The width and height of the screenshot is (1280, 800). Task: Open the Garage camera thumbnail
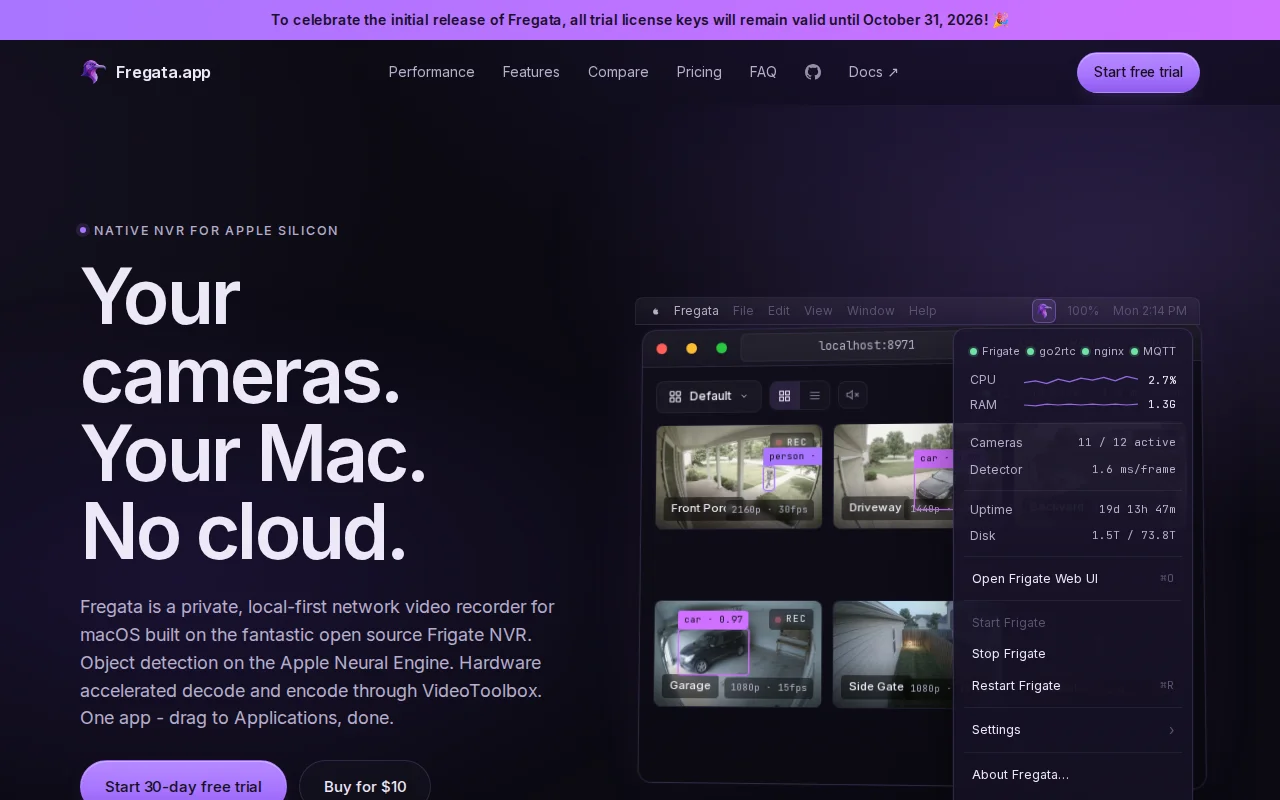(x=738, y=654)
